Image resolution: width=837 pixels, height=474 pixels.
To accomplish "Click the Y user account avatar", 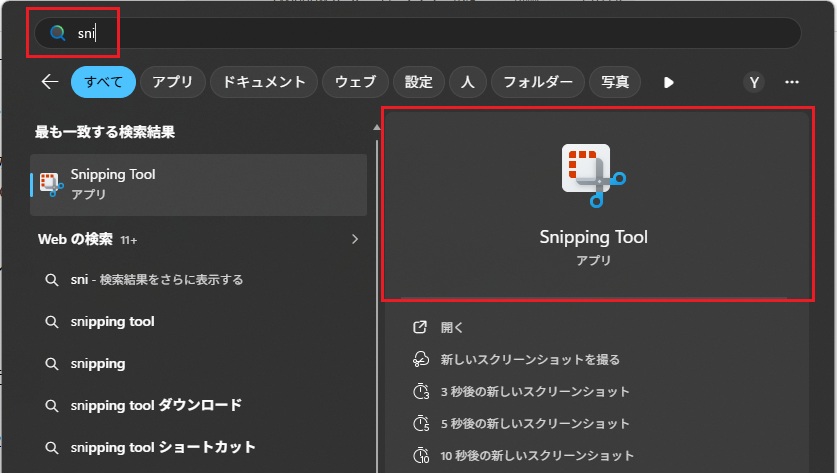I will click(754, 82).
